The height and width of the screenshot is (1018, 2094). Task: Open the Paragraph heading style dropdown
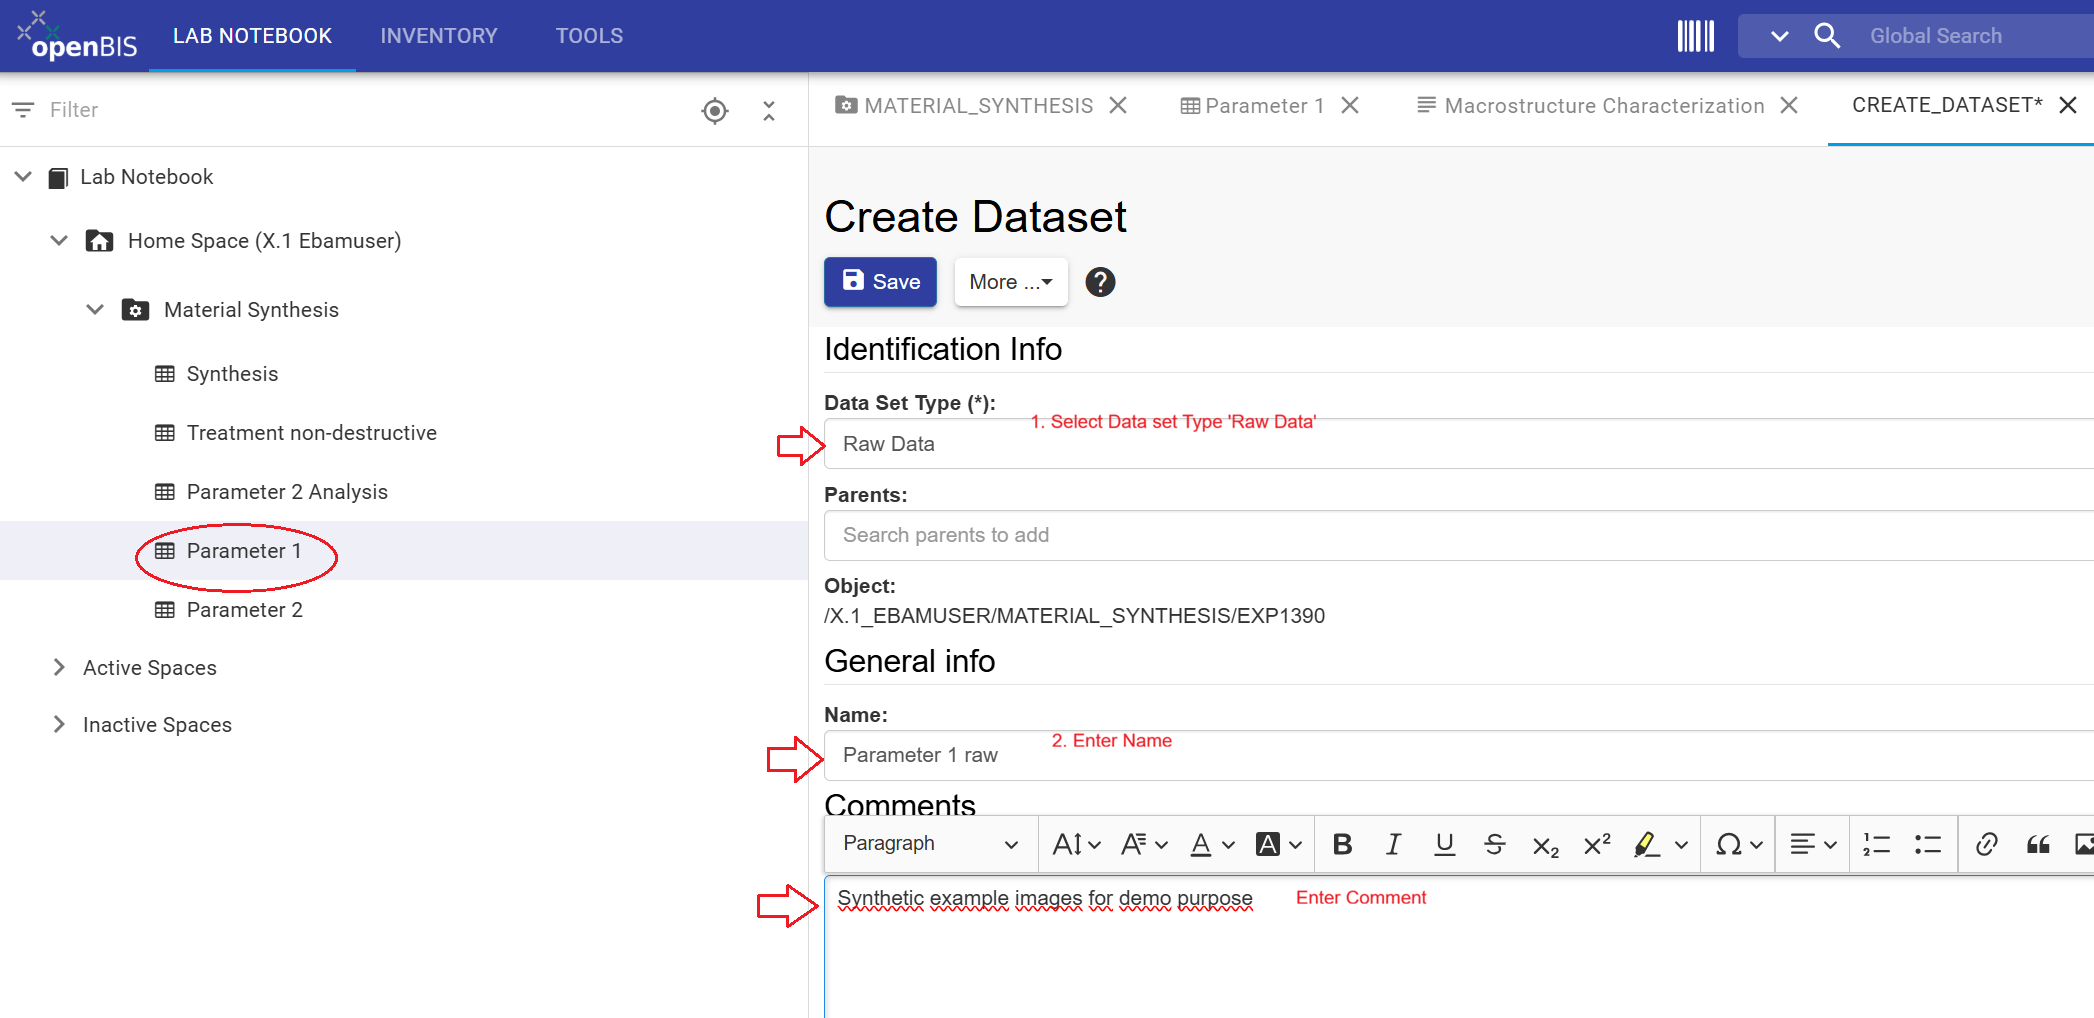point(930,844)
